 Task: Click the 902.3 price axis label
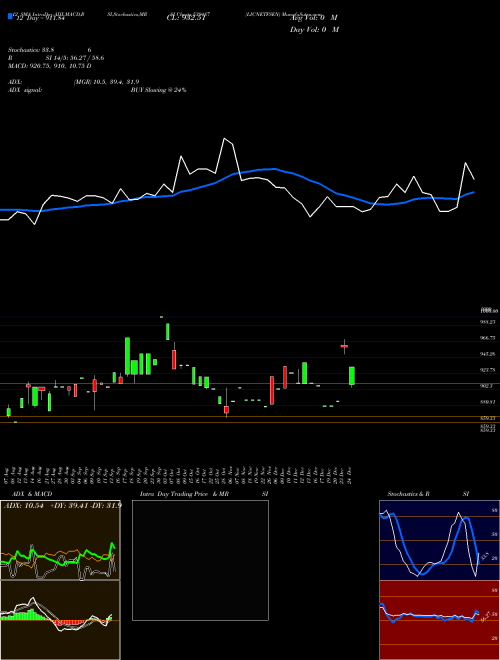(x=487, y=386)
